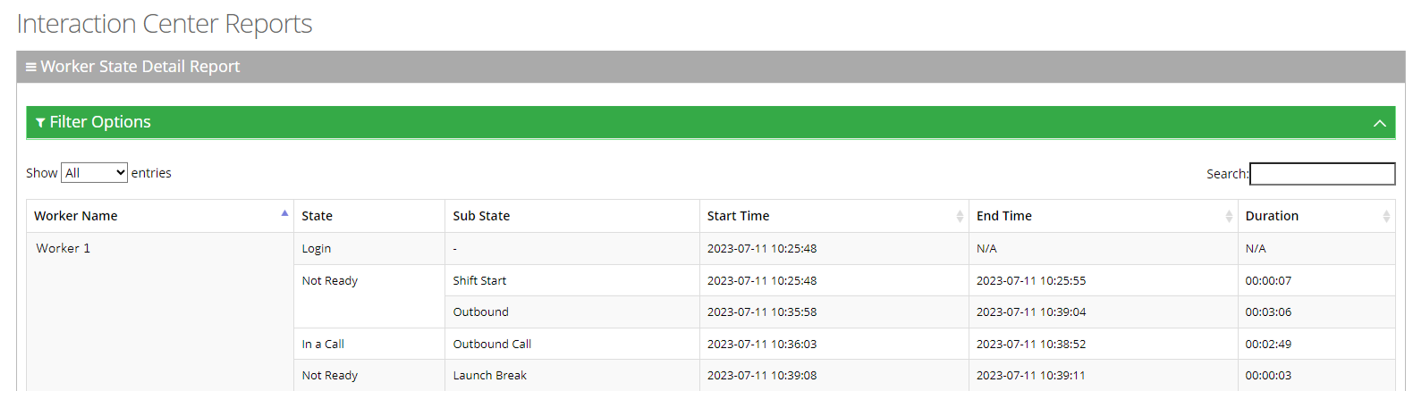Click the Interaction Center Reports page heading
The height and width of the screenshot is (405, 1416).
164,24
